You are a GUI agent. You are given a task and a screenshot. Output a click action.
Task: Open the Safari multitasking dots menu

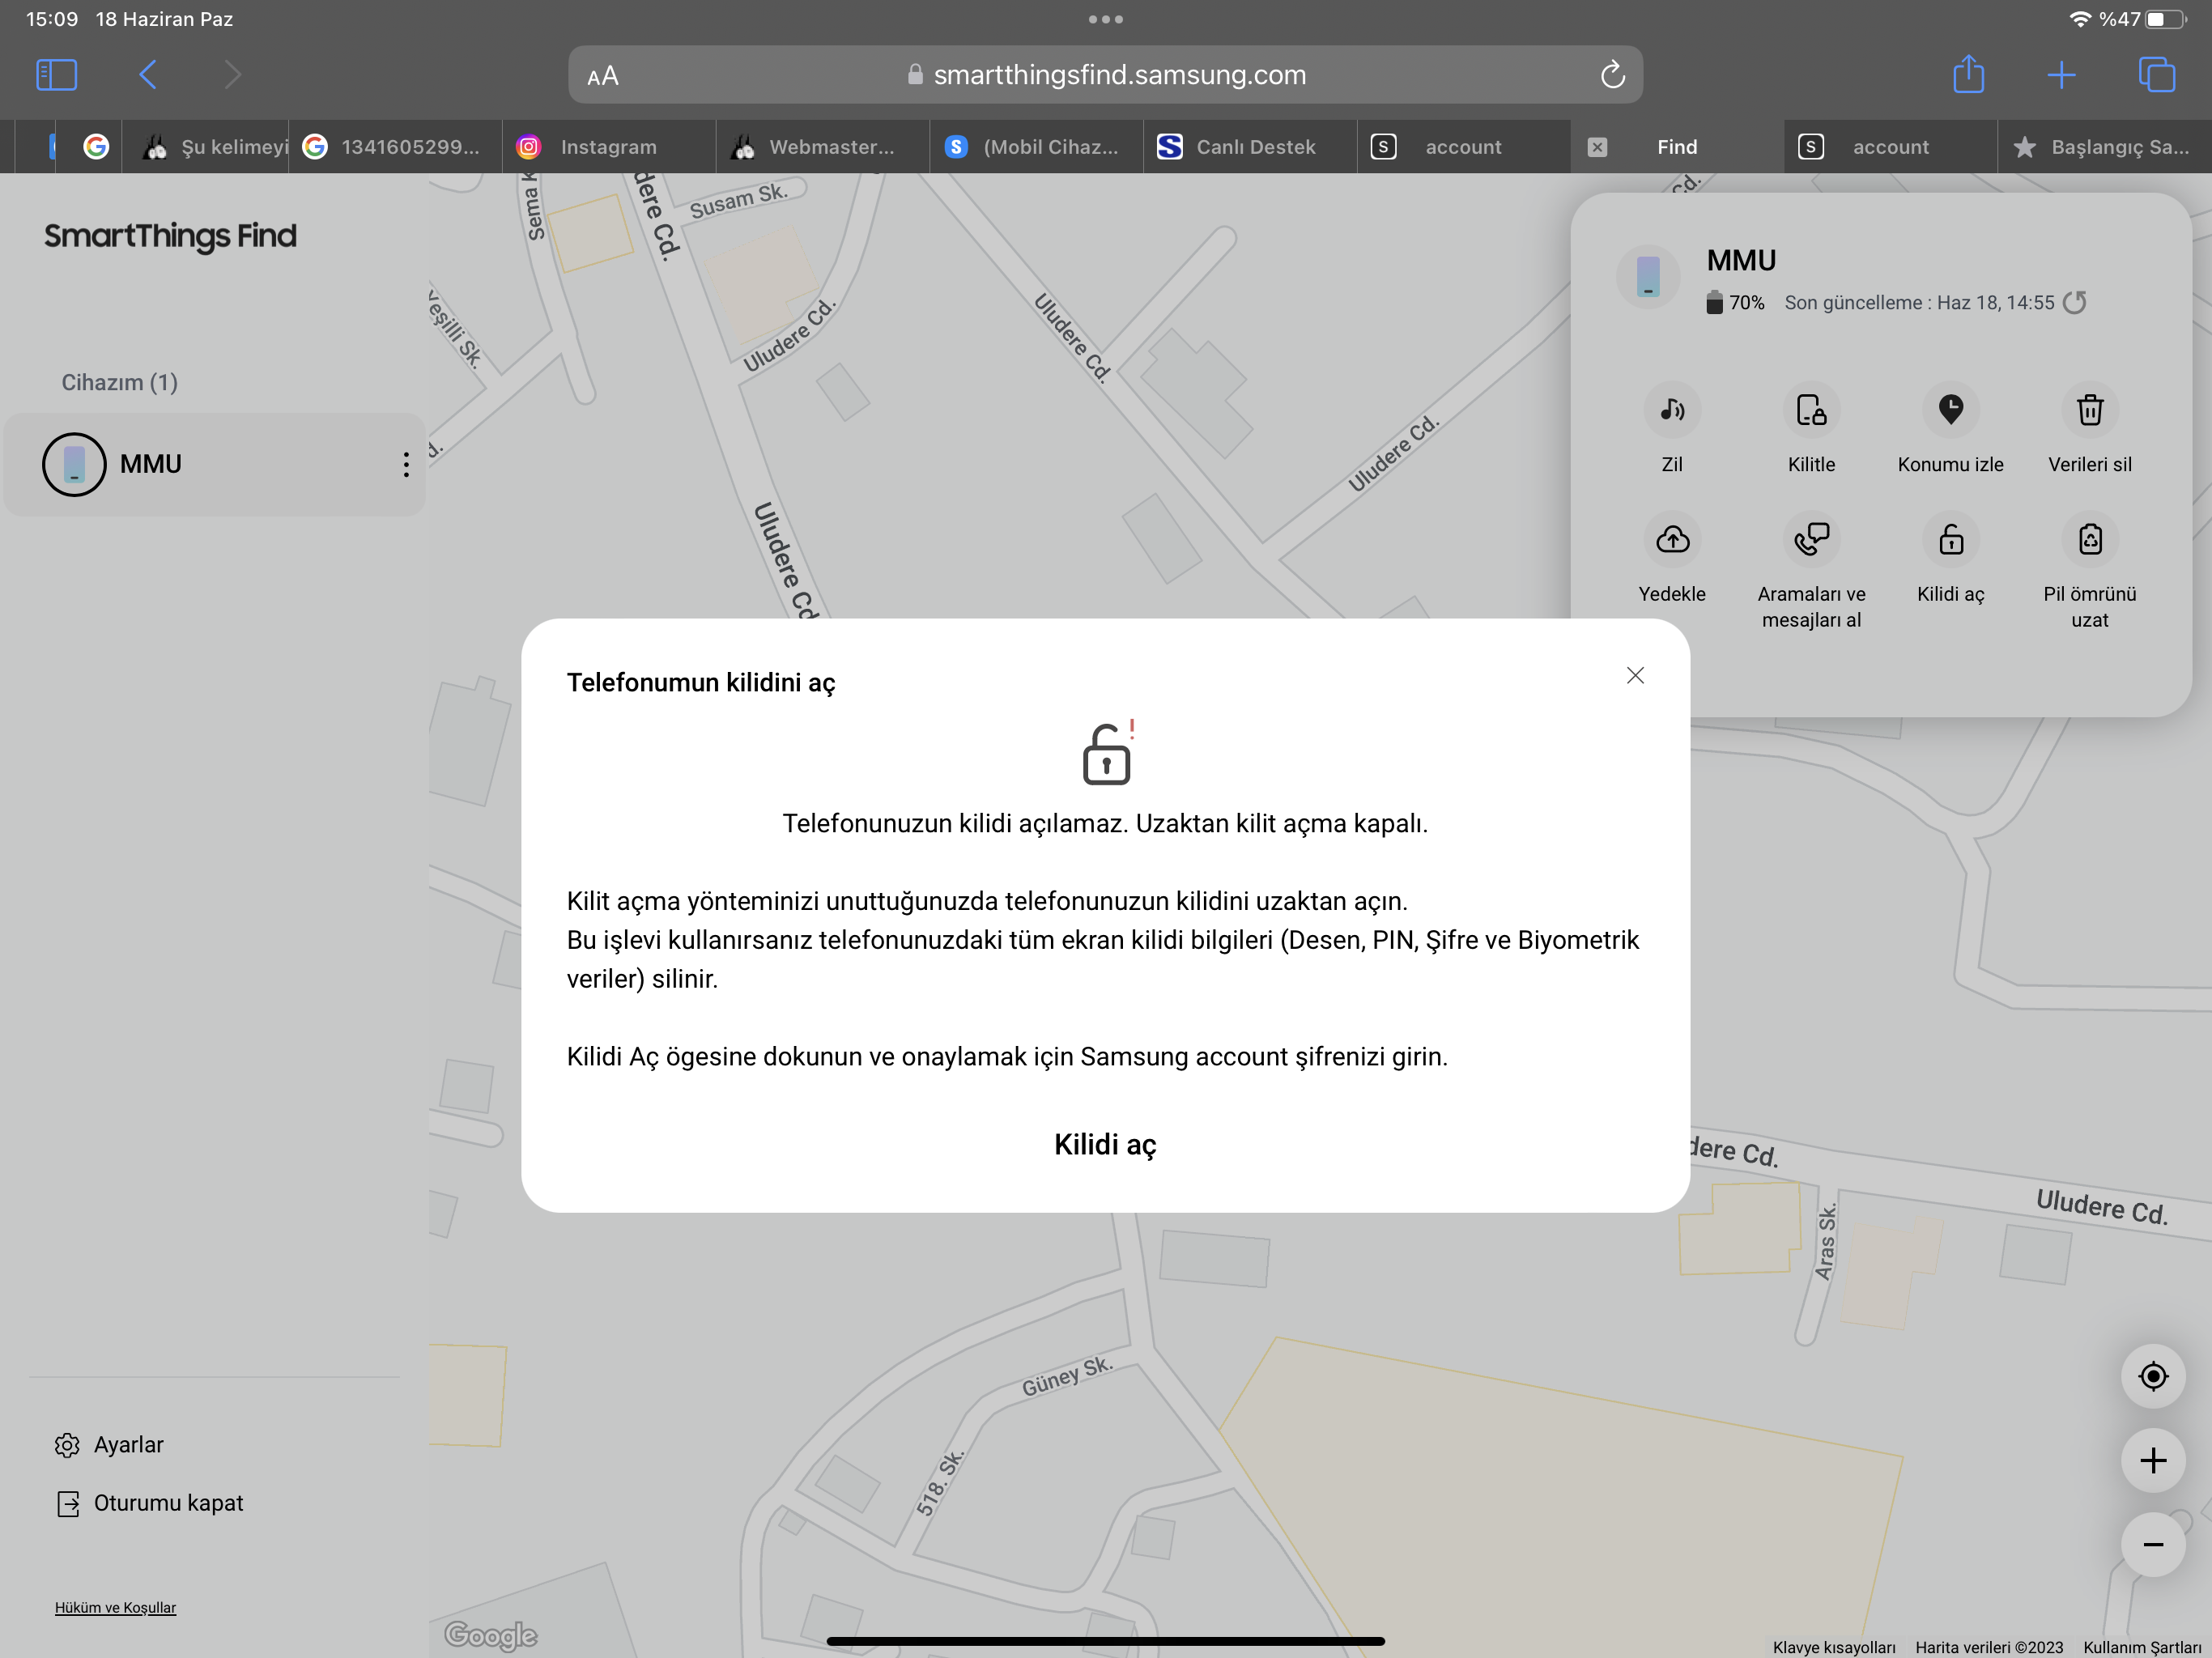coord(1105,19)
